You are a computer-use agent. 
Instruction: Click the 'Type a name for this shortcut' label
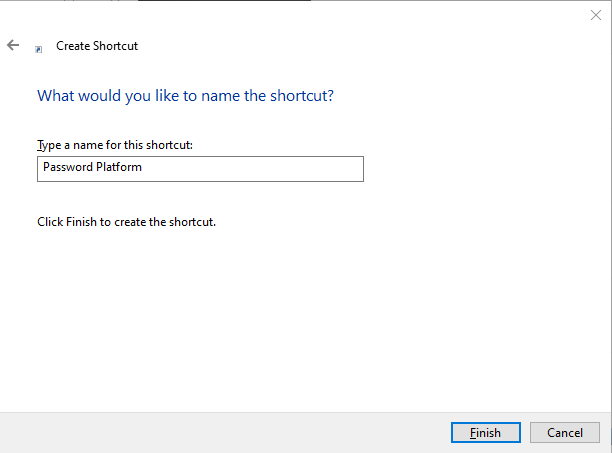coord(115,145)
